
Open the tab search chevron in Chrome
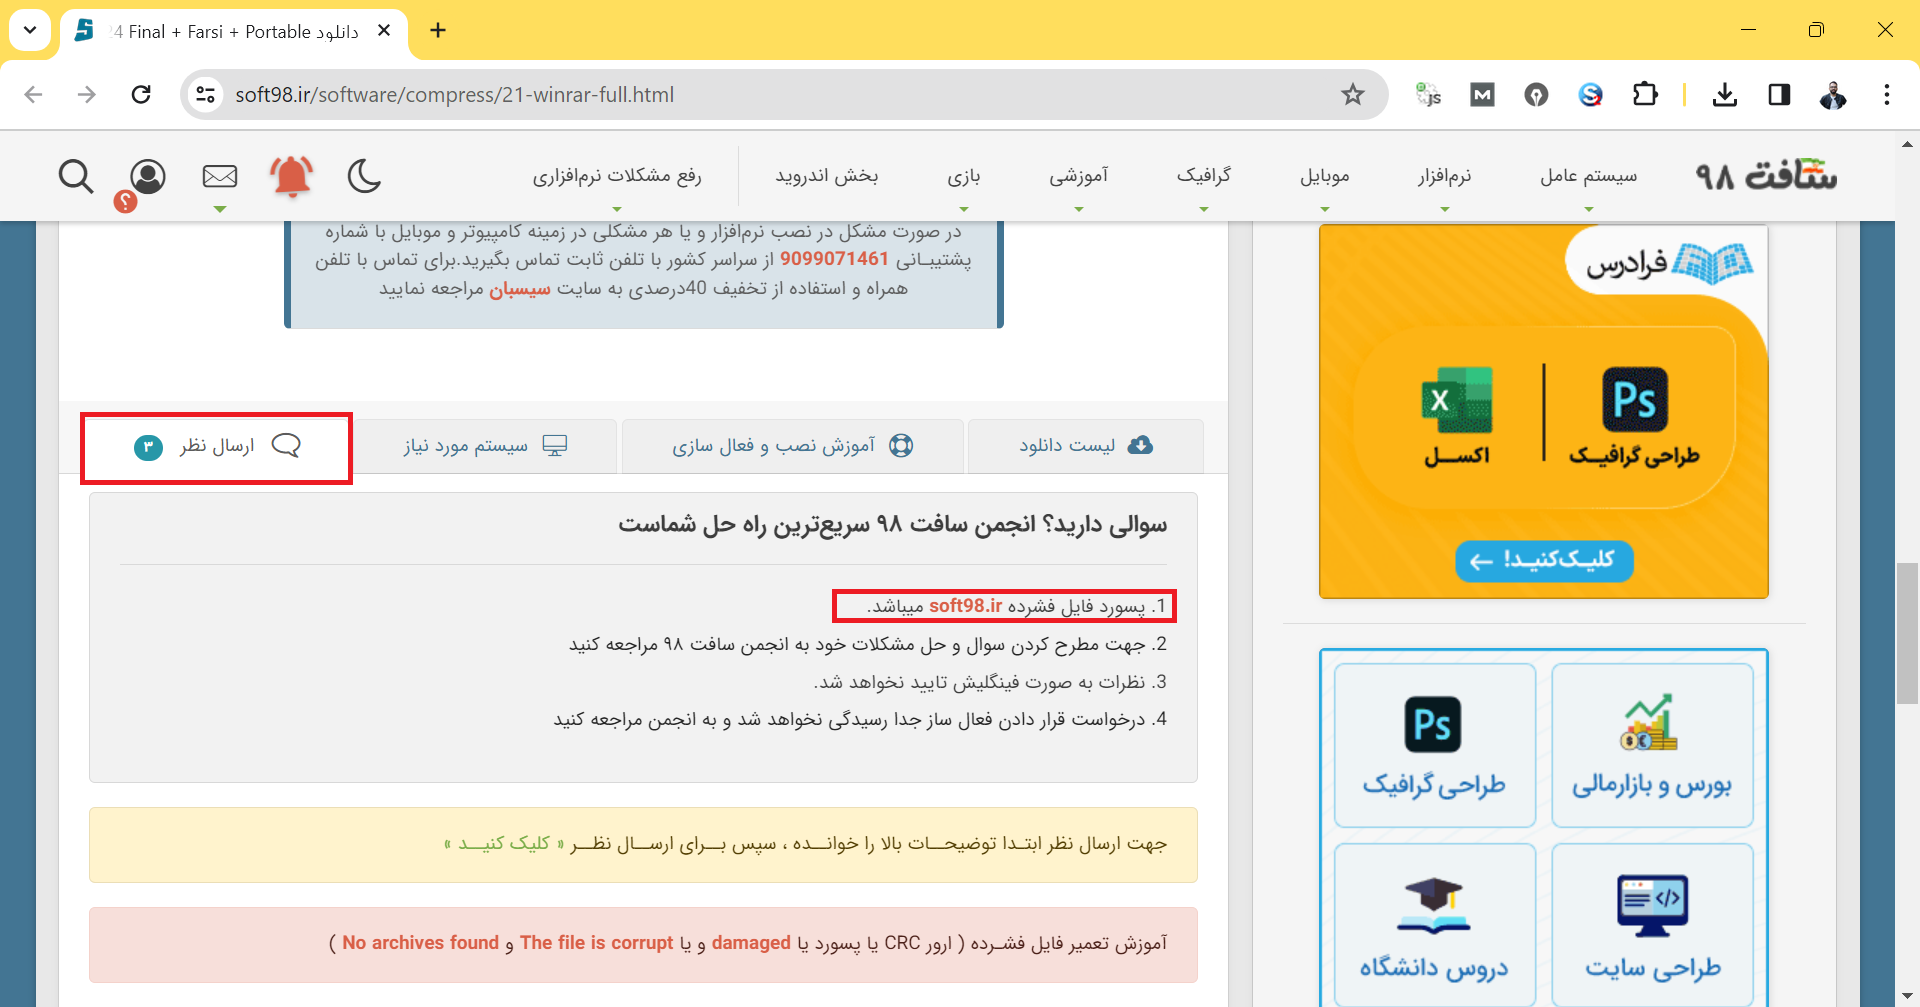[30, 30]
